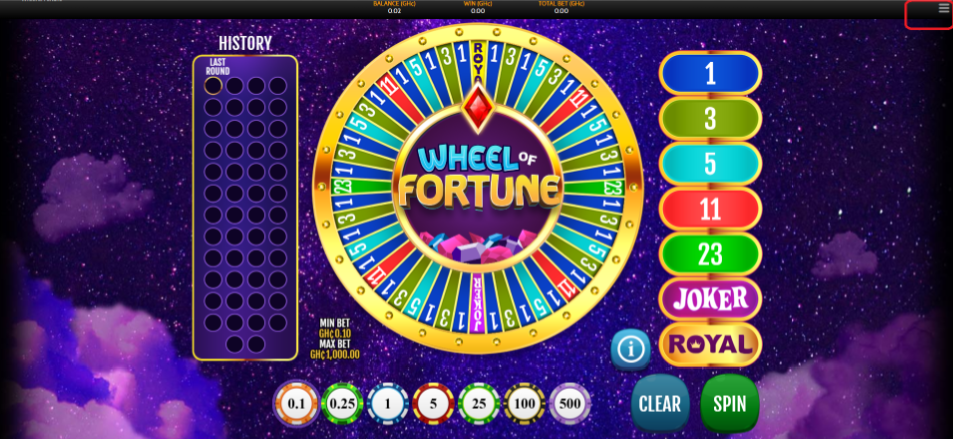Image resolution: width=953 pixels, height=439 pixels.
Task: Bet on the ROYAL option
Action: pos(710,345)
